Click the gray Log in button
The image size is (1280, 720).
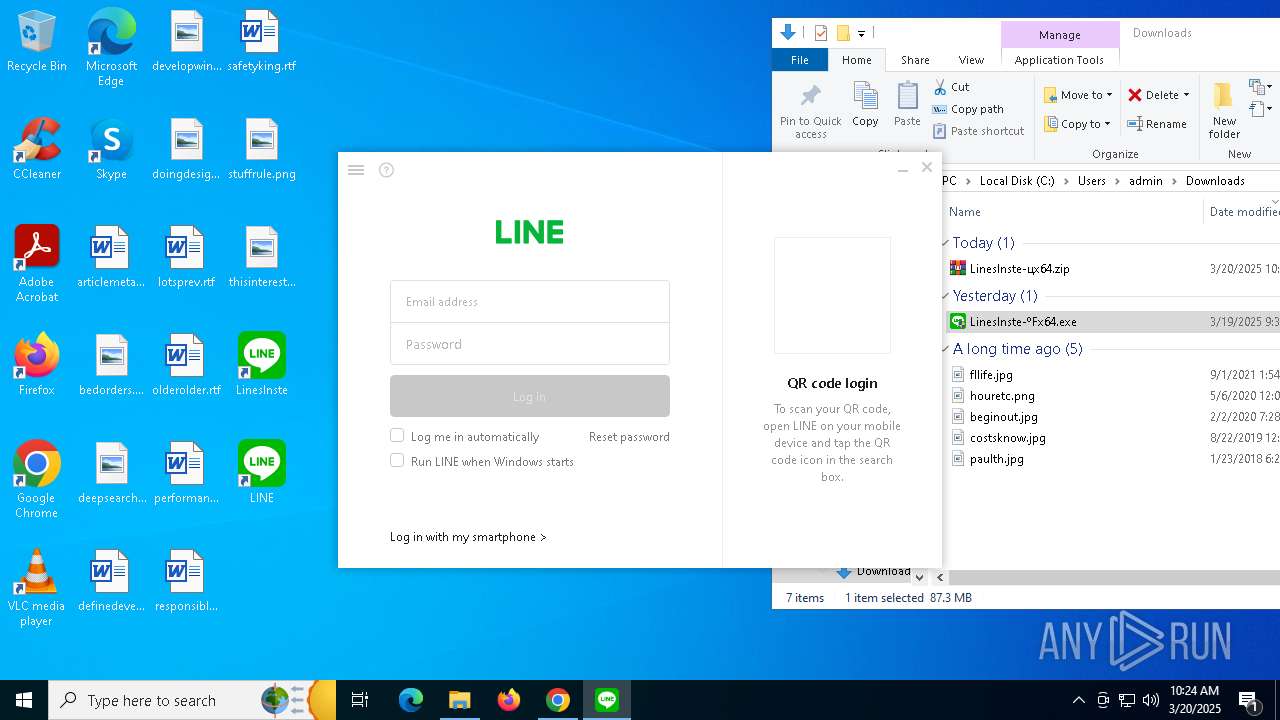[530, 396]
